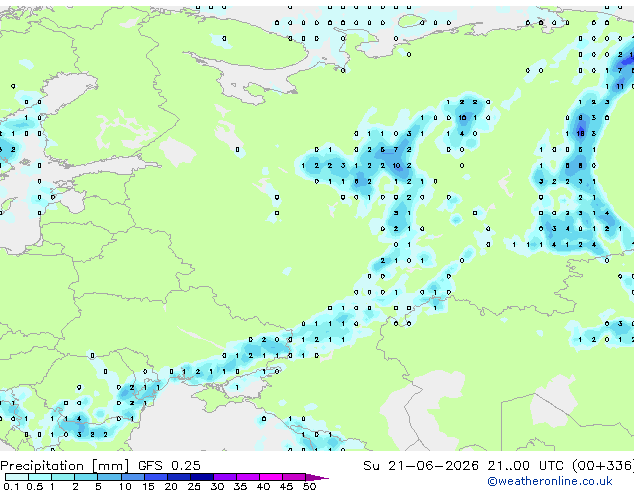Select the 2–5 mm legend color swatch

[86, 477]
